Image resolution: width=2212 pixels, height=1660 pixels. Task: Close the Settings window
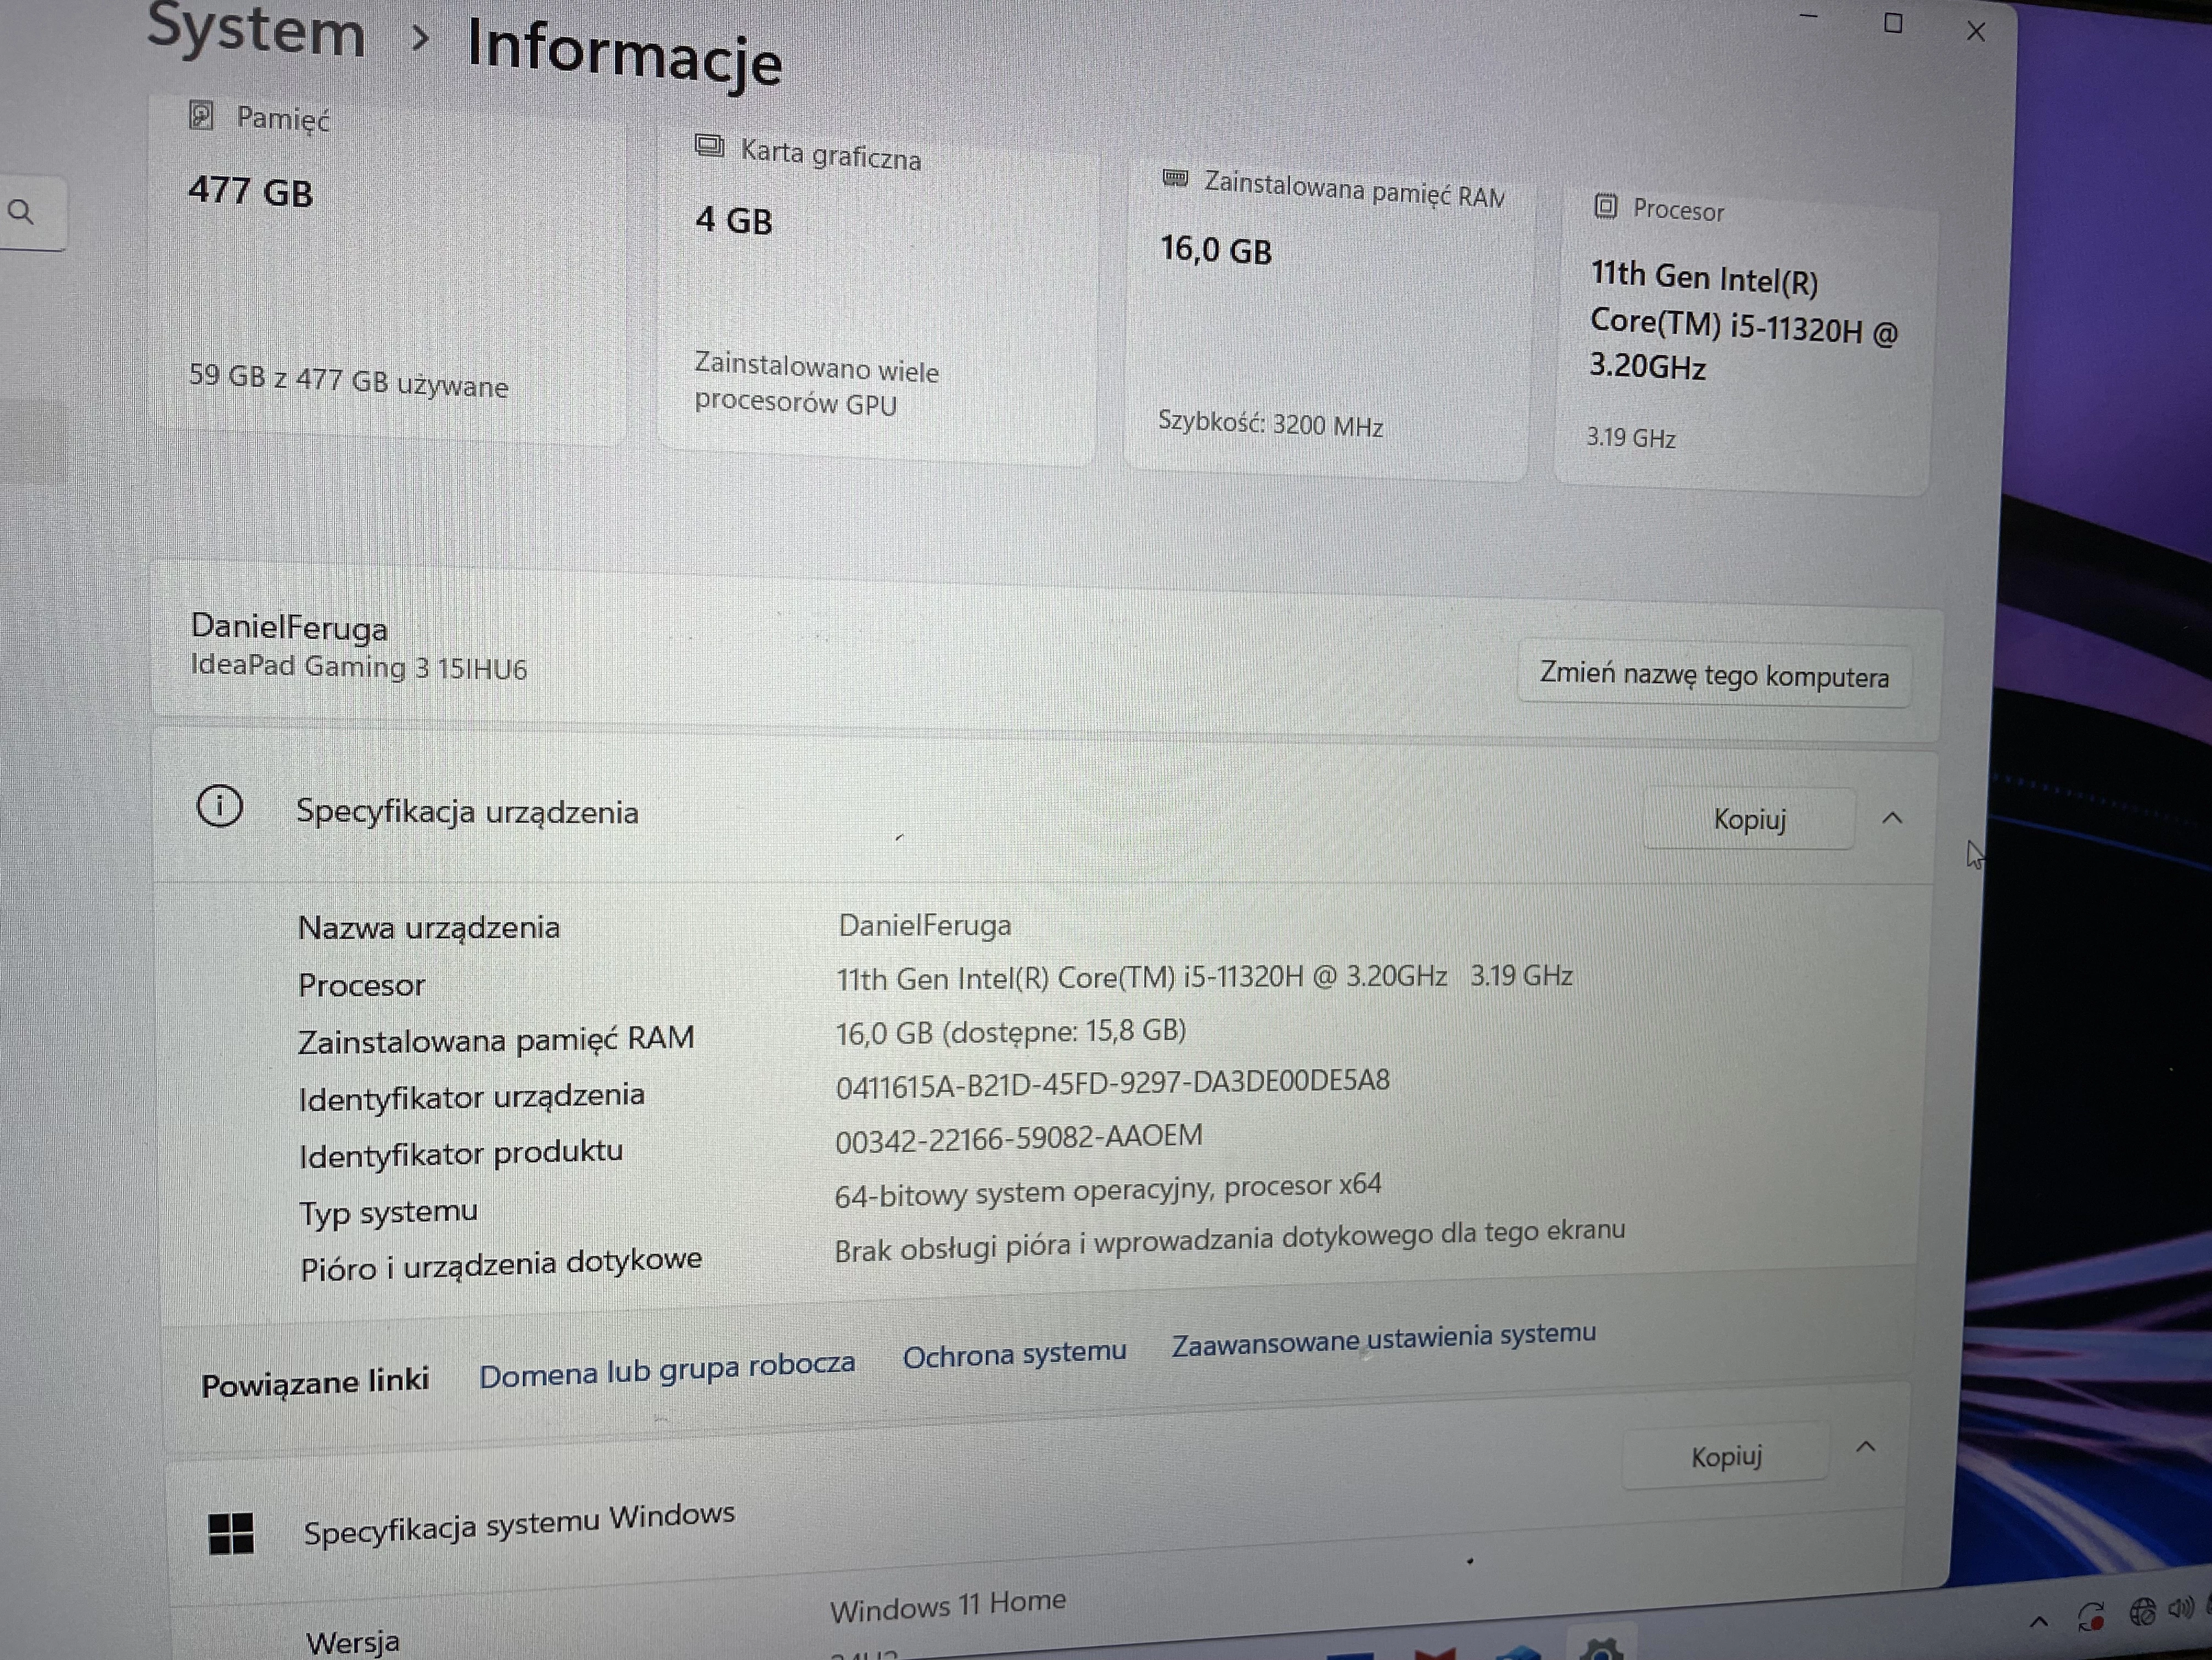[x=1976, y=32]
